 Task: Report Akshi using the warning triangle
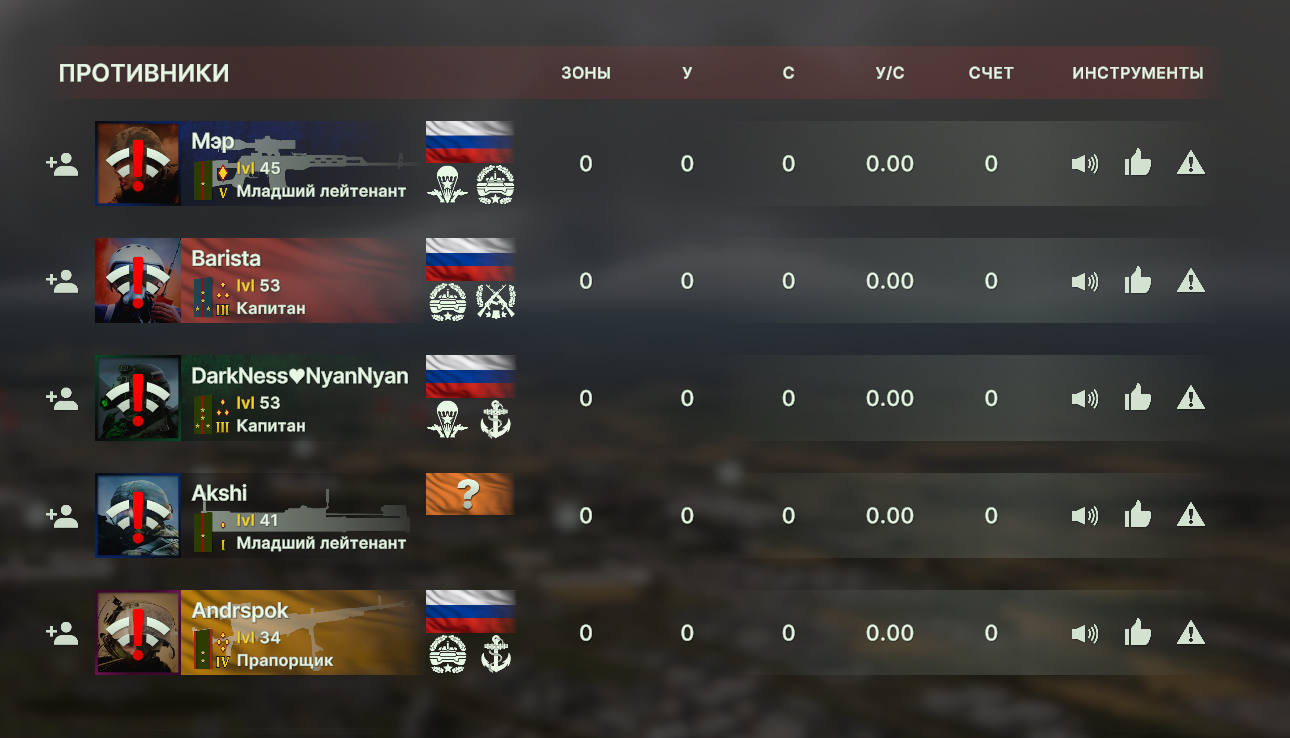pyautogui.click(x=1190, y=514)
